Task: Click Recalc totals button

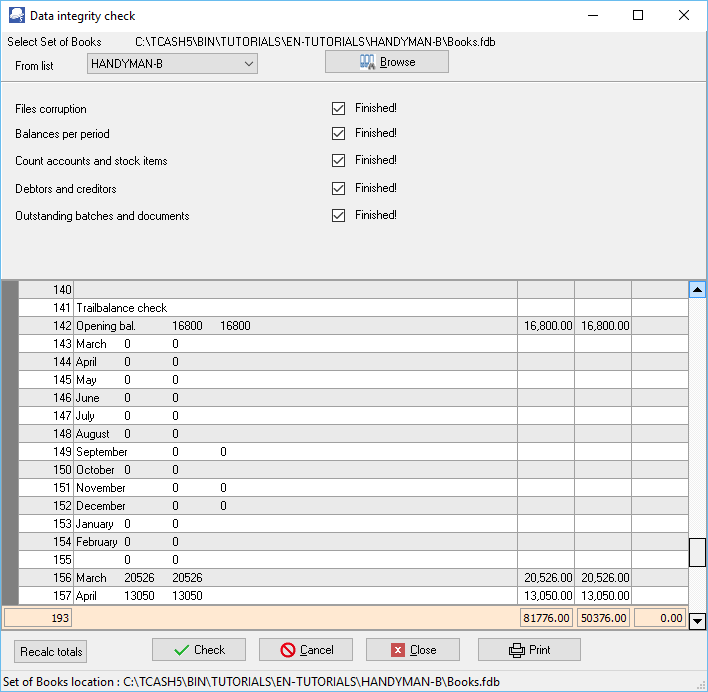Action: pyautogui.click(x=51, y=652)
